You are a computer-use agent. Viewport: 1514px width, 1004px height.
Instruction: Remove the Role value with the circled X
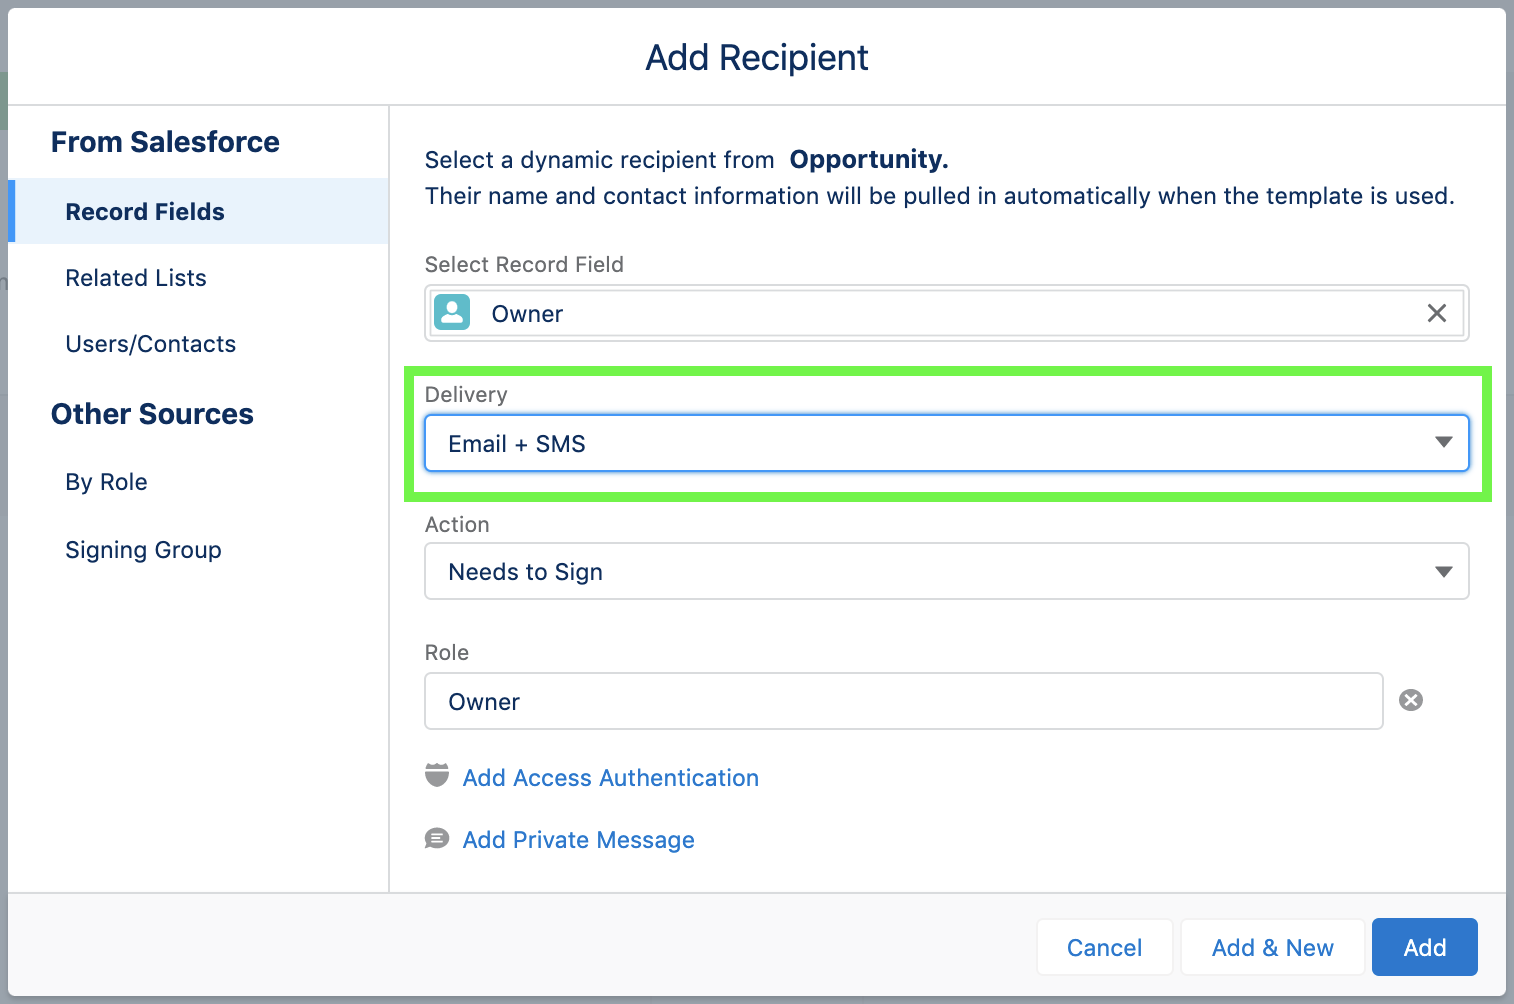(x=1410, y=700)
